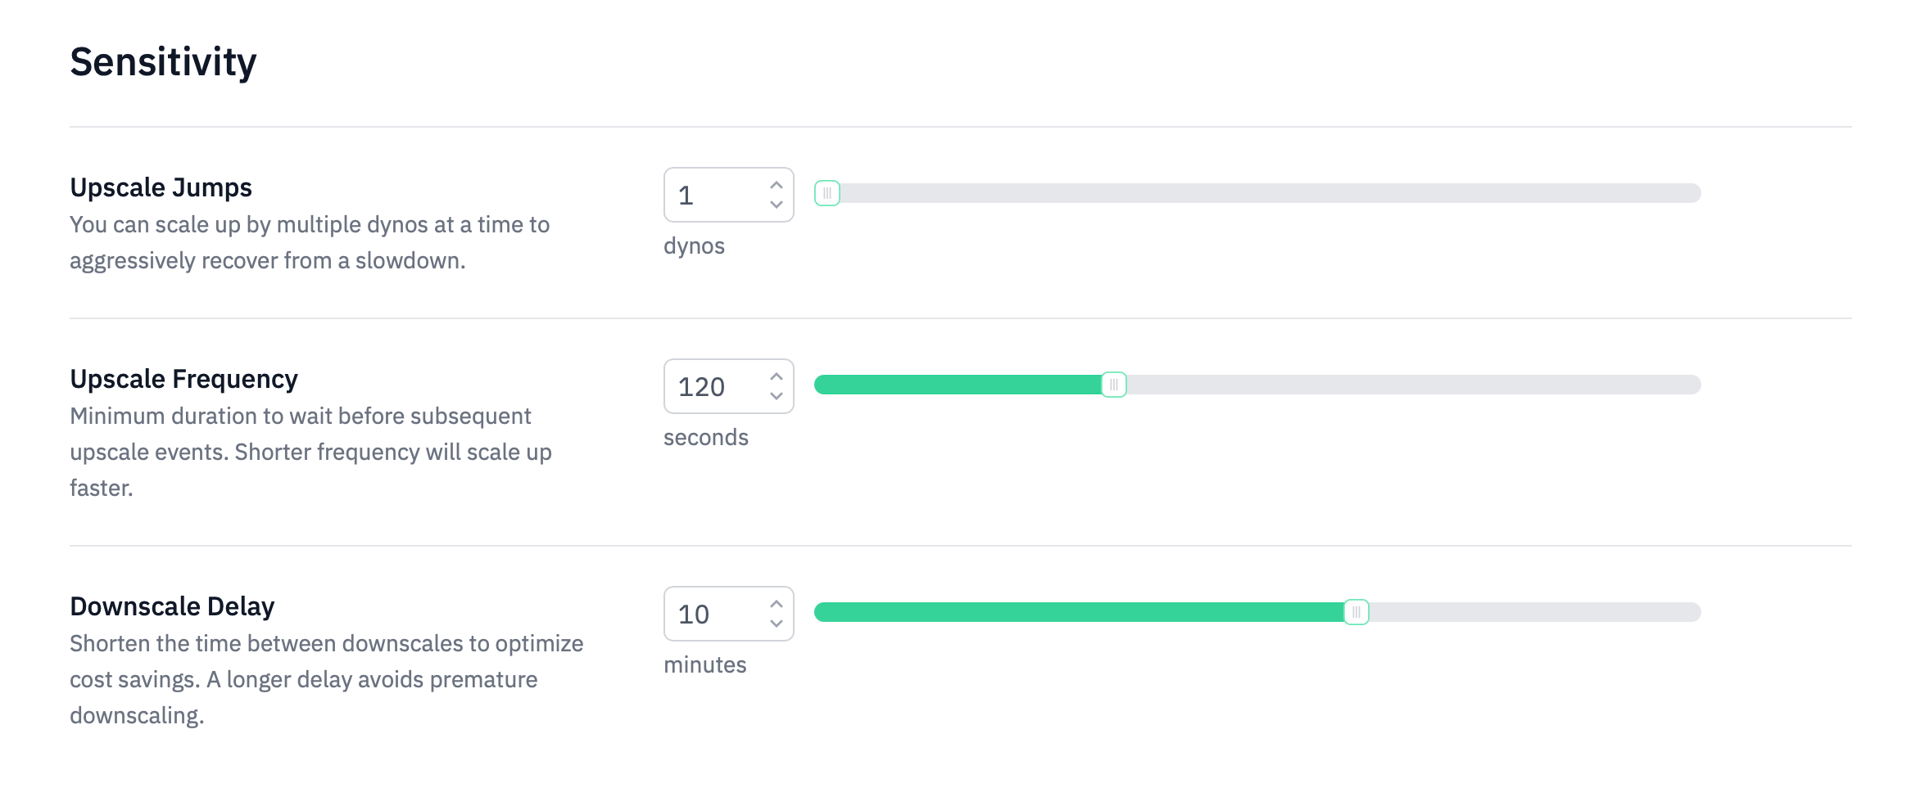The width and height of the screenshot is (1920, 797).
Task: Increase Upscale Jumps with the up arrow
Action: 776,185
